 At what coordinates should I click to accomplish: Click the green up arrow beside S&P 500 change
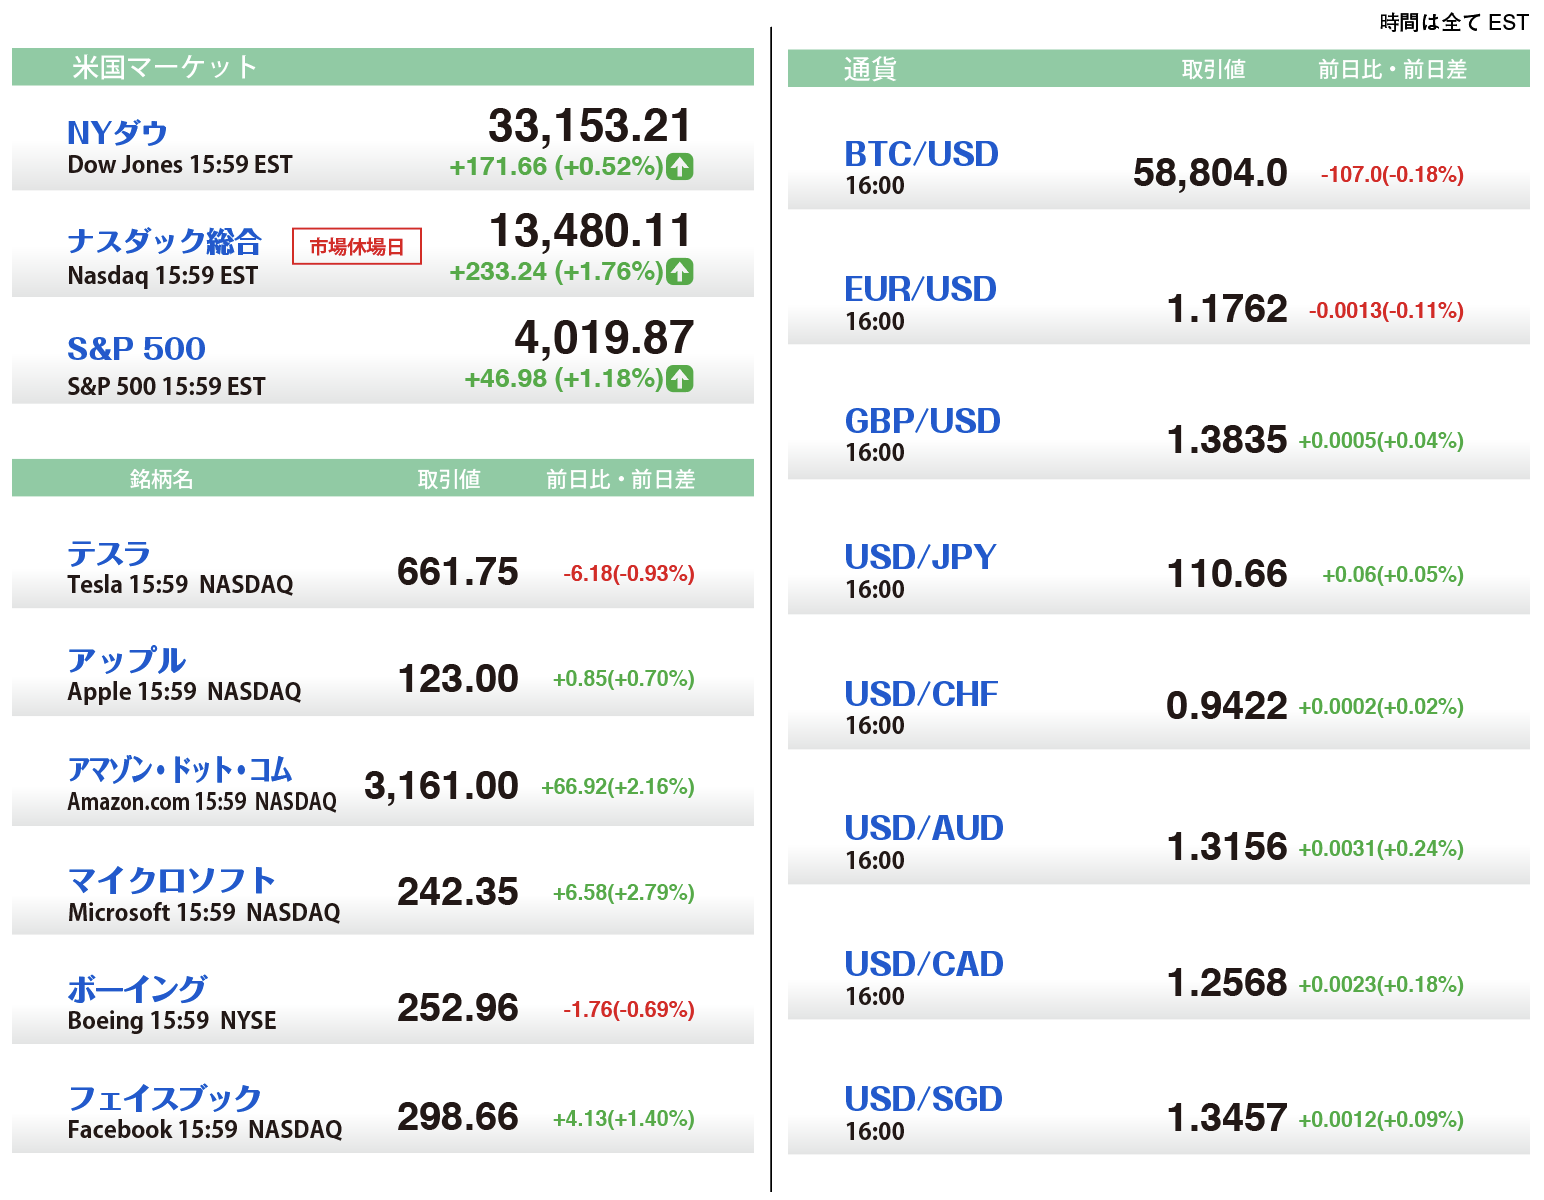coord(680,378)
